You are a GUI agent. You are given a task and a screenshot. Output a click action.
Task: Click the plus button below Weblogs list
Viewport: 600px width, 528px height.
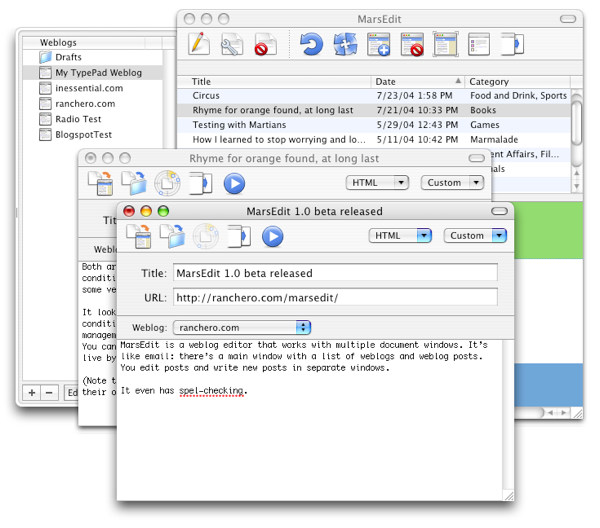pyautogui.click(x=32, y=393)
